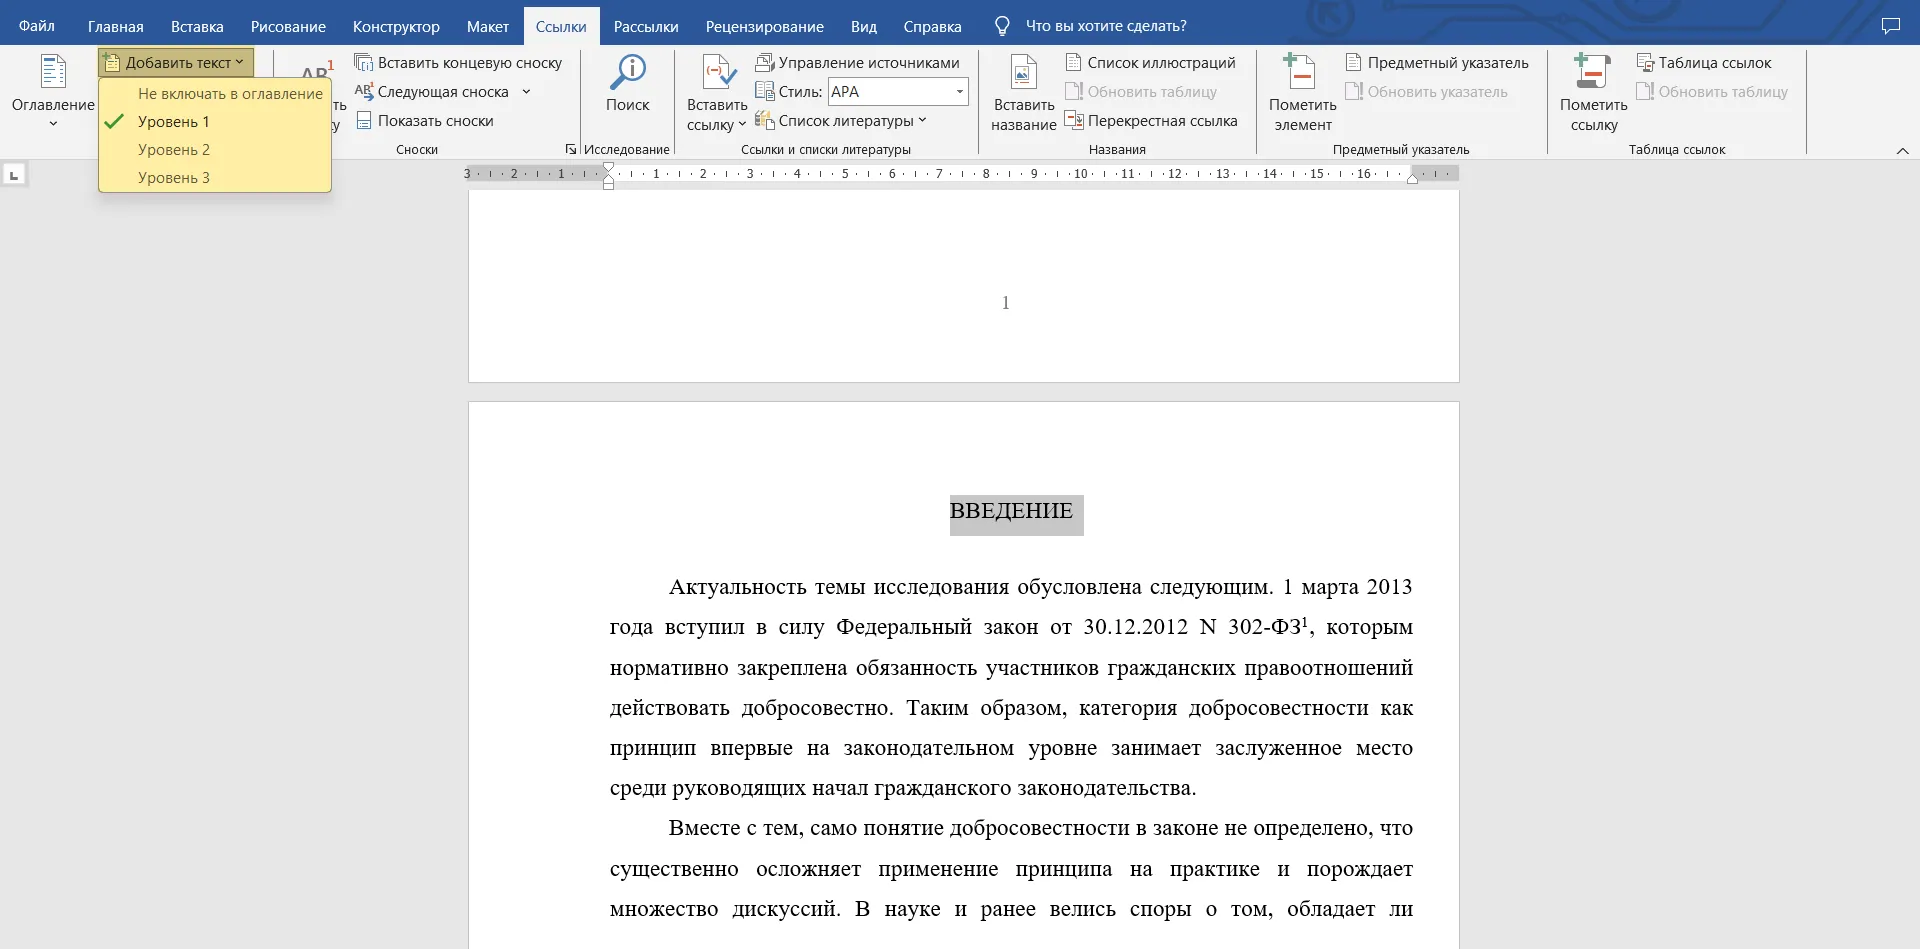Switch to the Рассылки tab
This screenshot has width=1920, height=949.
coord(646,26)
